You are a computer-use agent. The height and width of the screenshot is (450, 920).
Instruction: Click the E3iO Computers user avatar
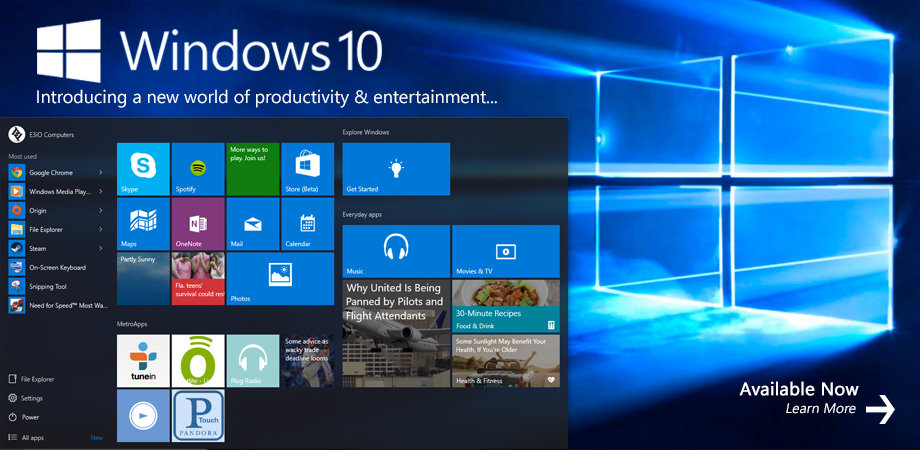[16, 134]
